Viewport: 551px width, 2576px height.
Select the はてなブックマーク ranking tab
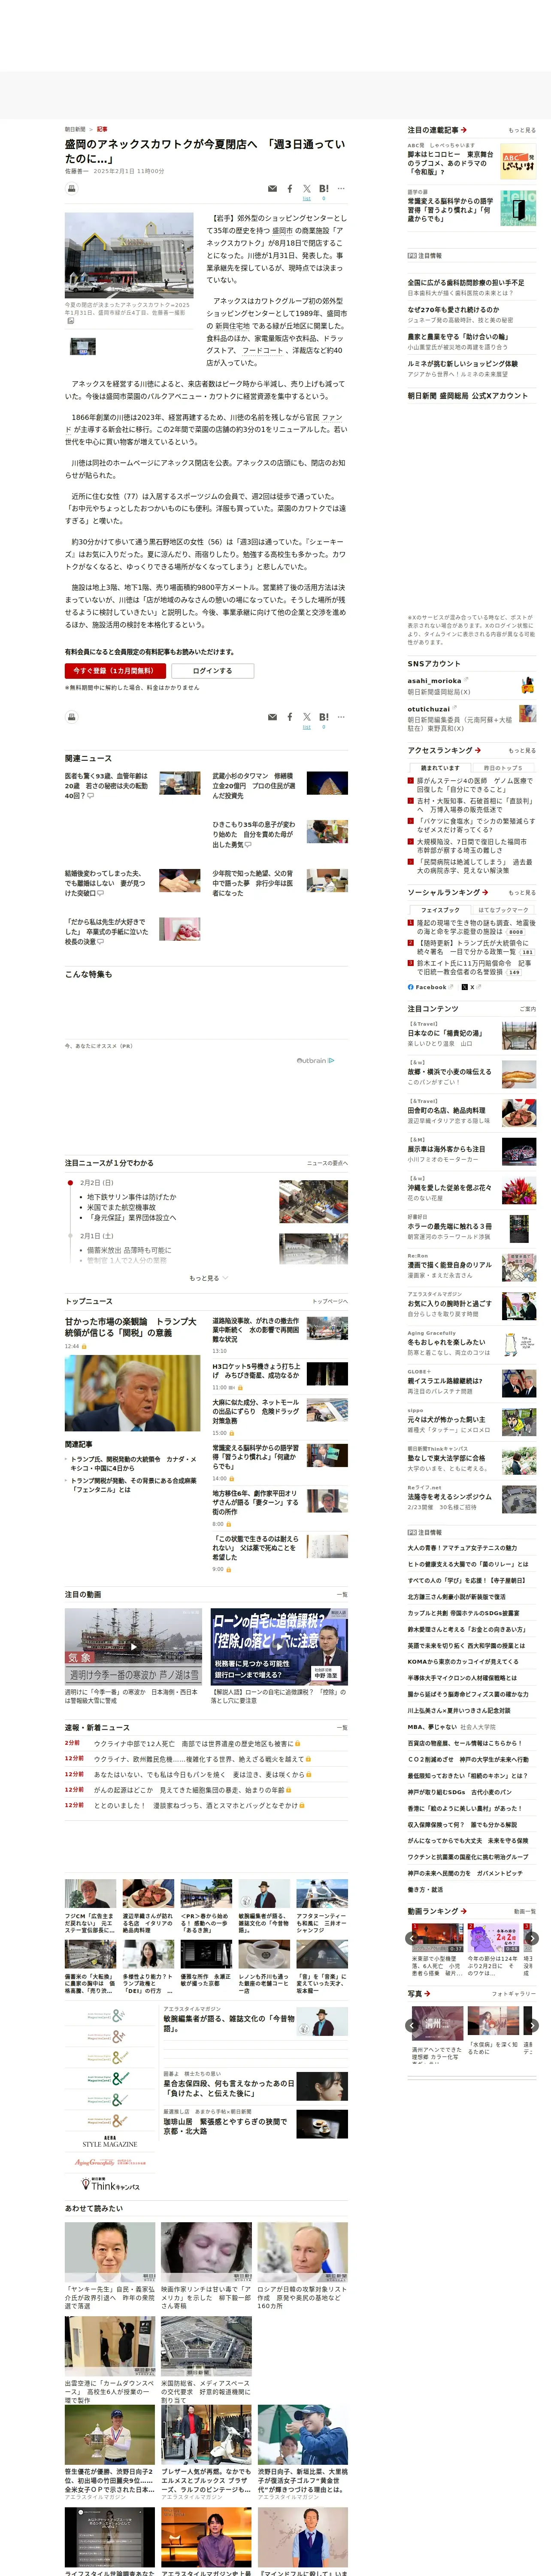pyautogui.click(x=503, y=910)
